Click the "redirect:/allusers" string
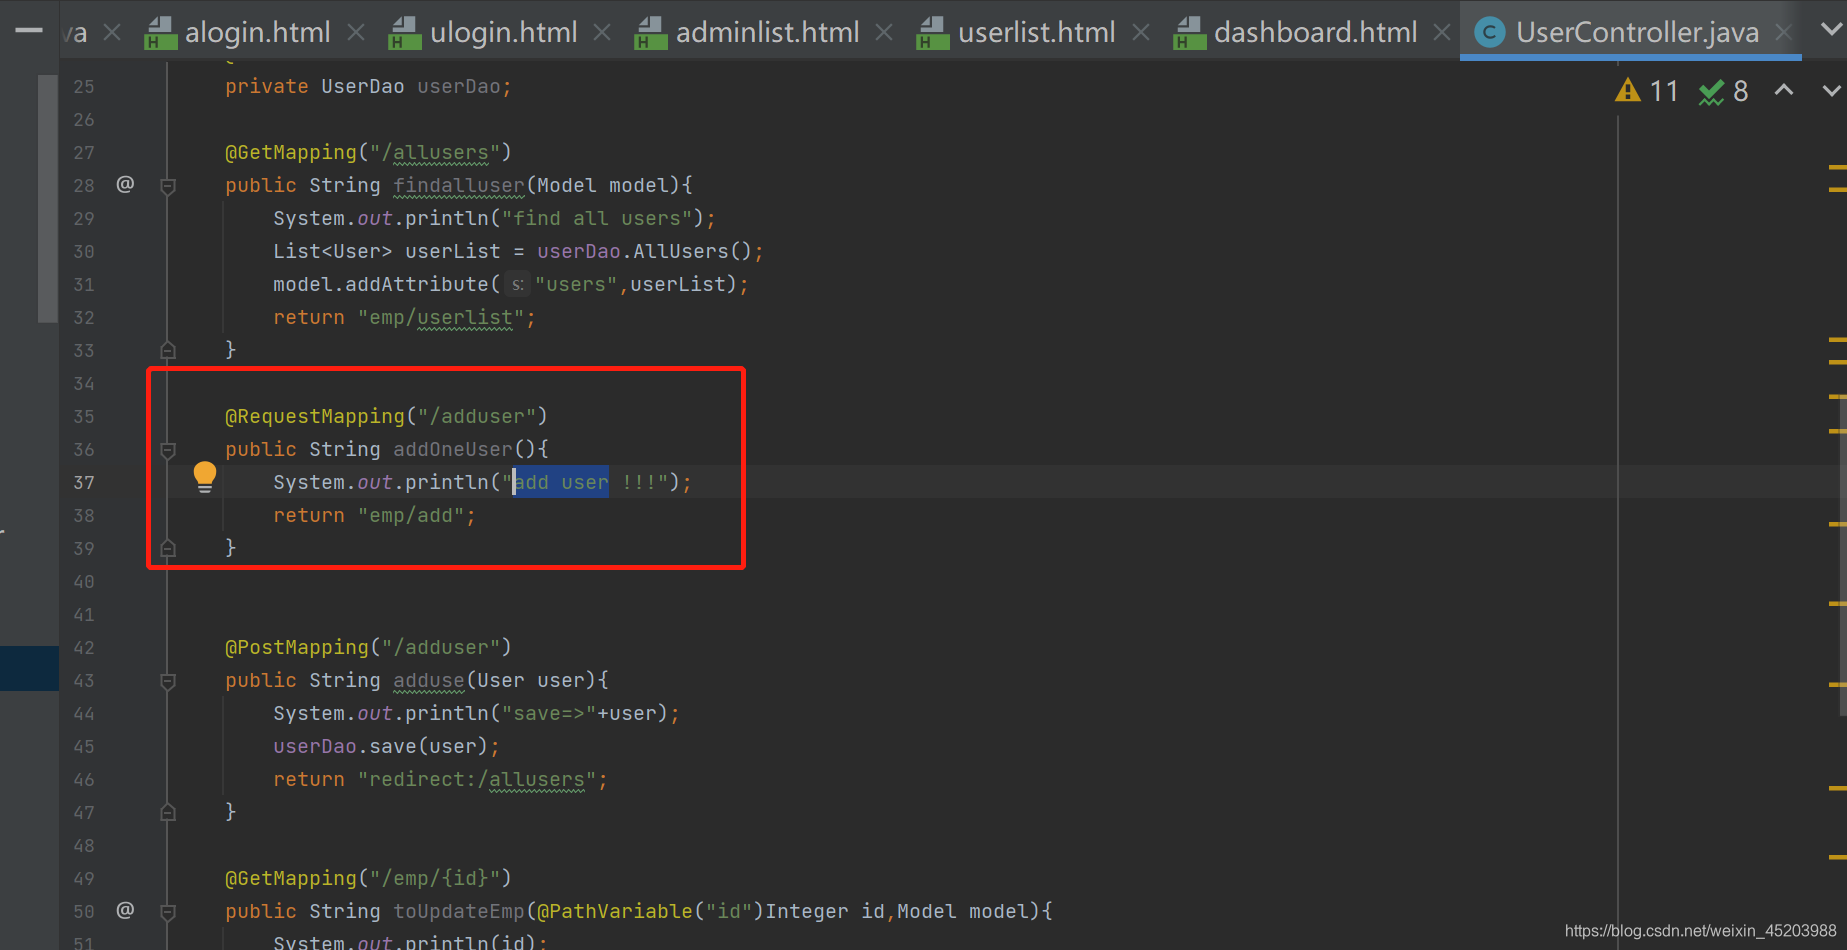 (x=477, y=779)
